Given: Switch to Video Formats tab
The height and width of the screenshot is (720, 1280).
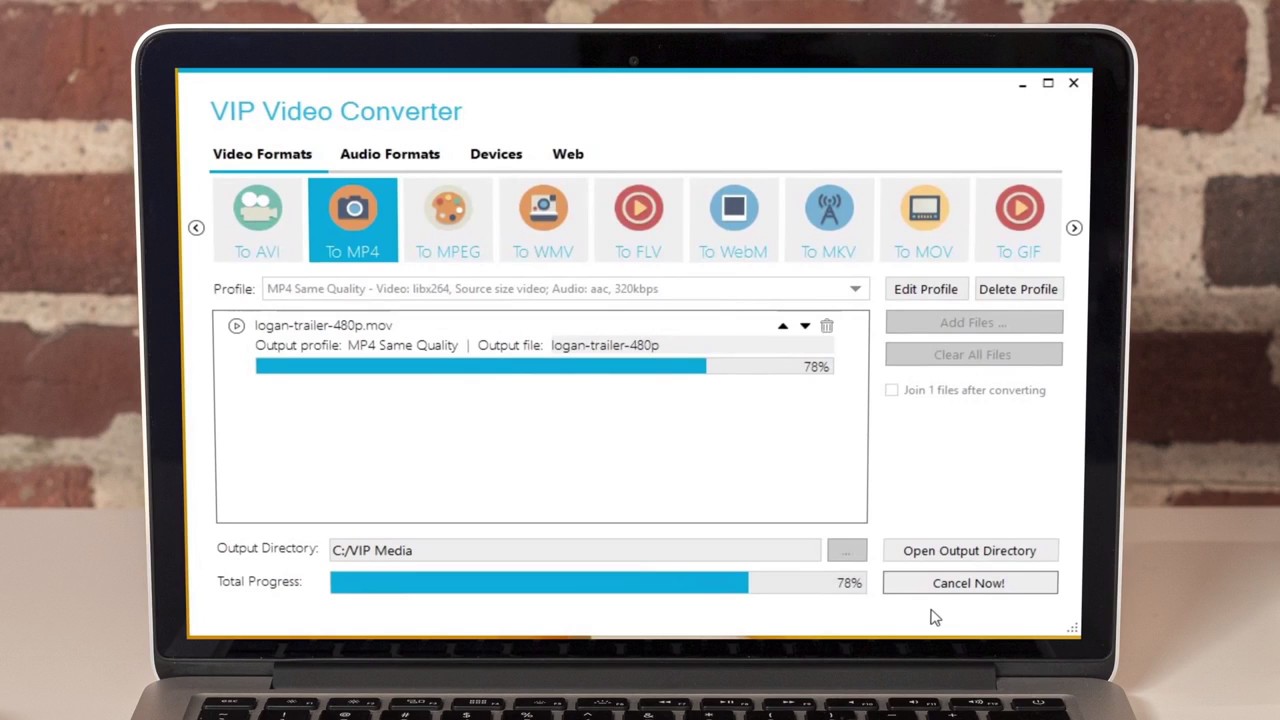Looking at the screenshot, I should tap(262, 154).
